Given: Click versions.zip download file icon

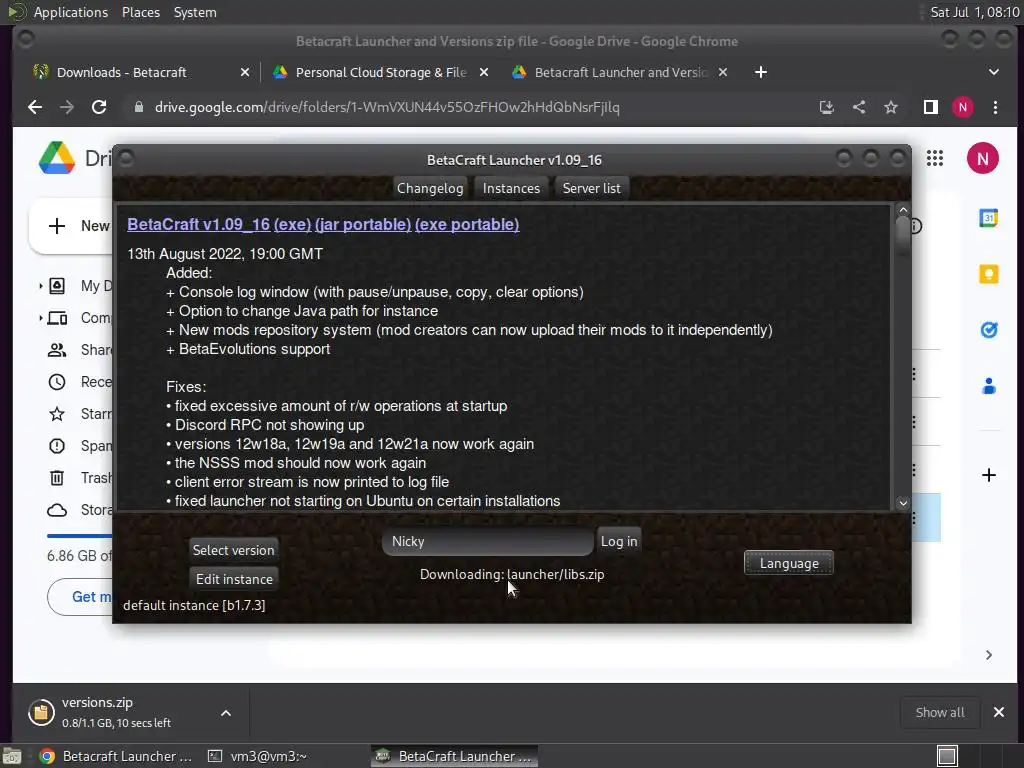Looking at the screenshot, I should point(41,712).
